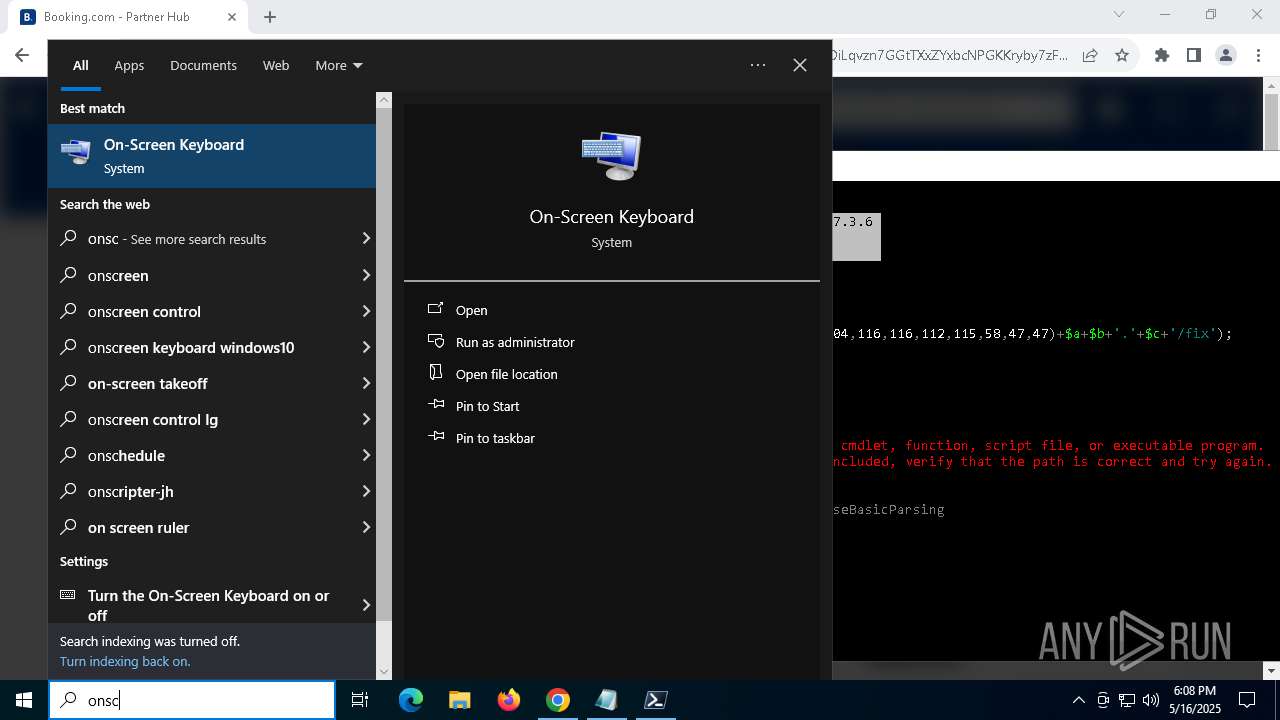Viewport: 1280px width, 720px height.
Task: Open the Windows Start menu
Action: pyautogui.click(x=24, y=700)
